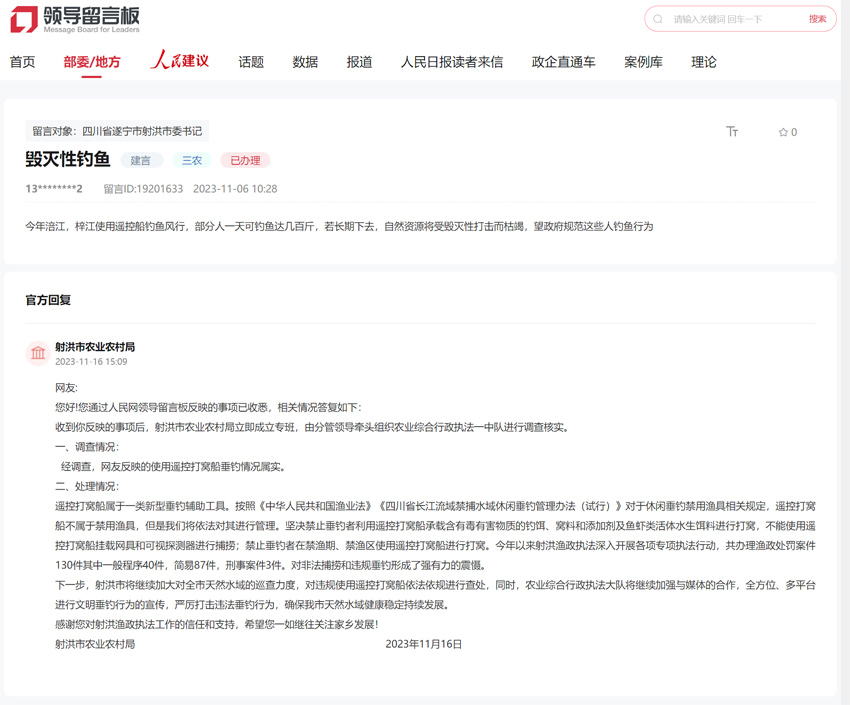
Task: Click the building icon beside 射洪市农业农村局
Action: pyautogui.click(x=38, y=353)
